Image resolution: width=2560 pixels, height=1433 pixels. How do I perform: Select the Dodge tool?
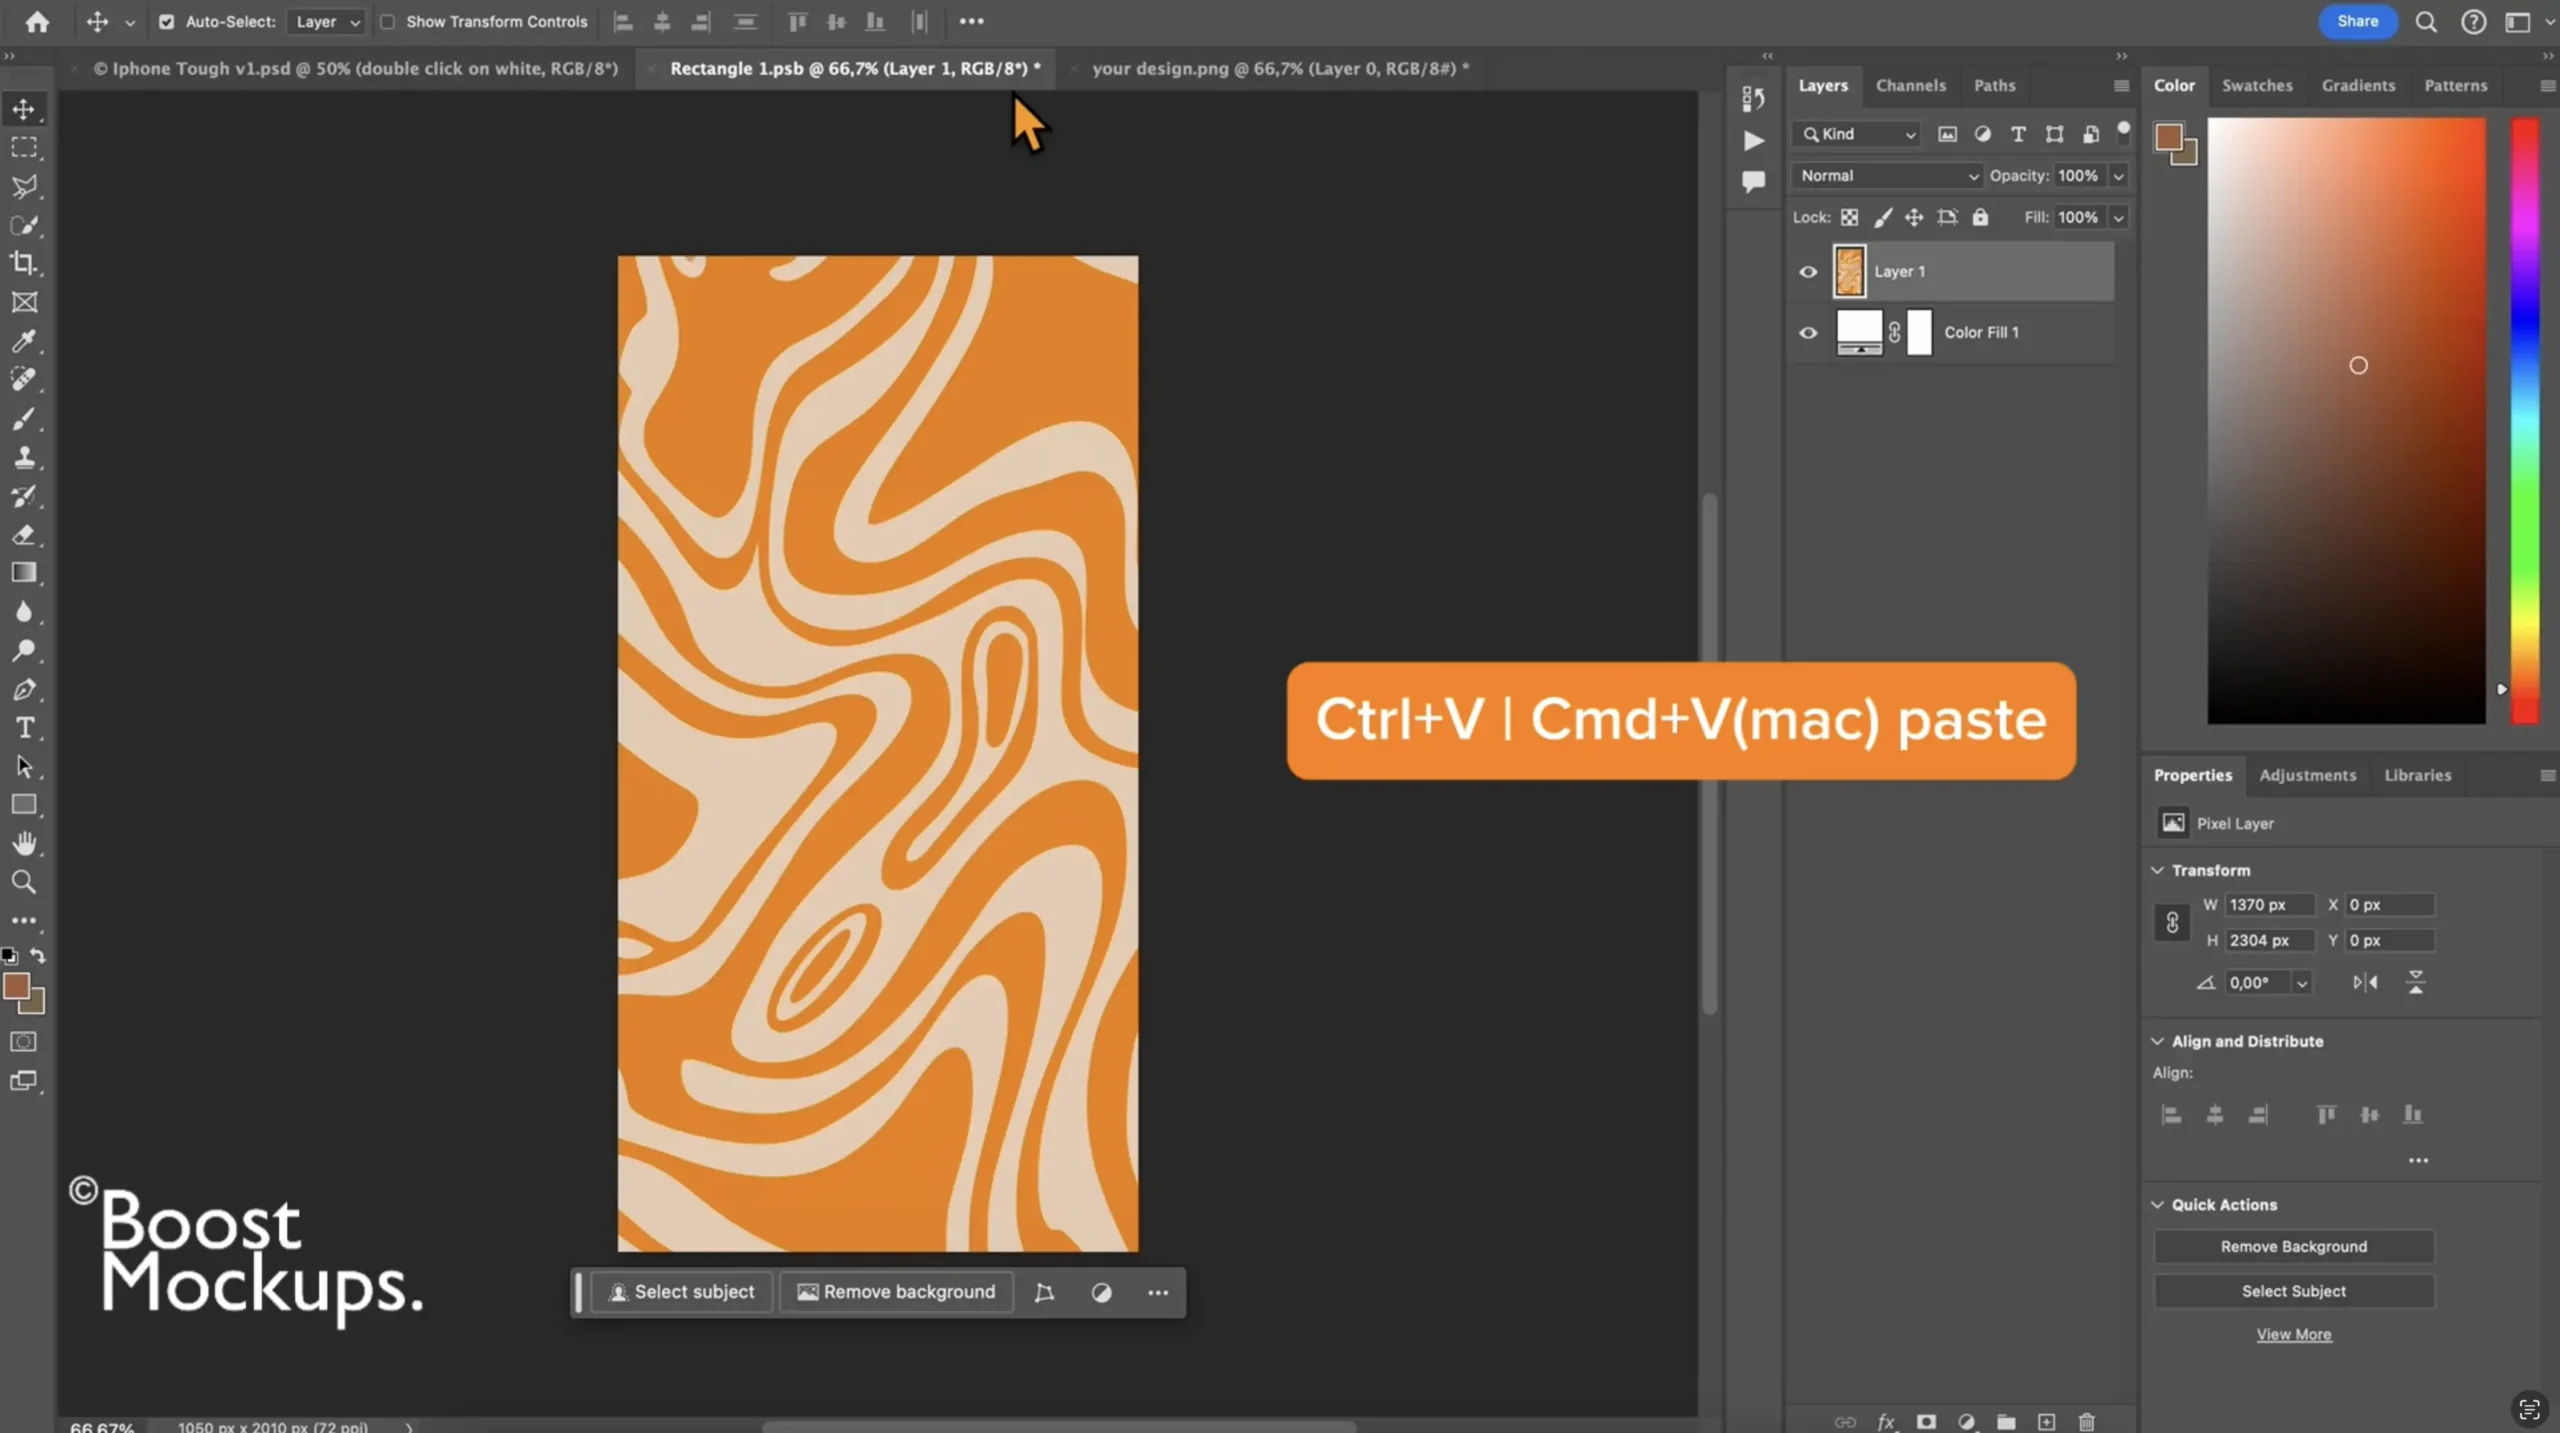pos(24,651)
